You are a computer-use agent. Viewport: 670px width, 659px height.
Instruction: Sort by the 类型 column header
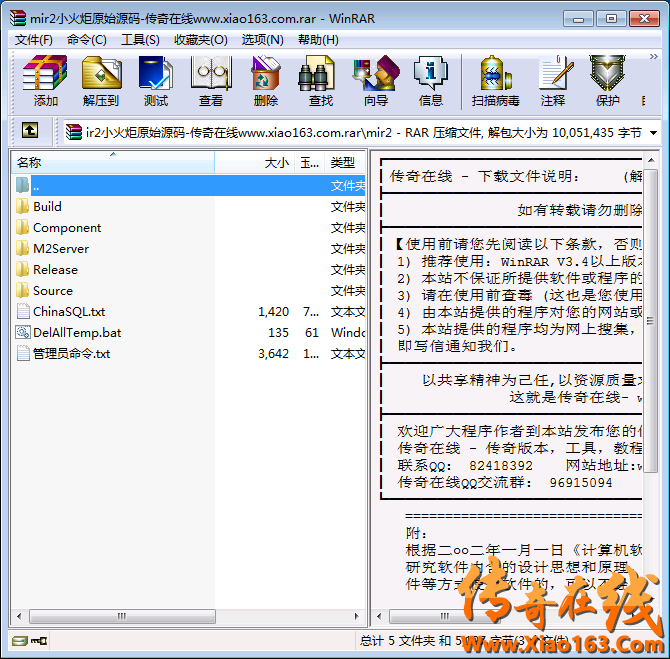click(x=344, y=162)
